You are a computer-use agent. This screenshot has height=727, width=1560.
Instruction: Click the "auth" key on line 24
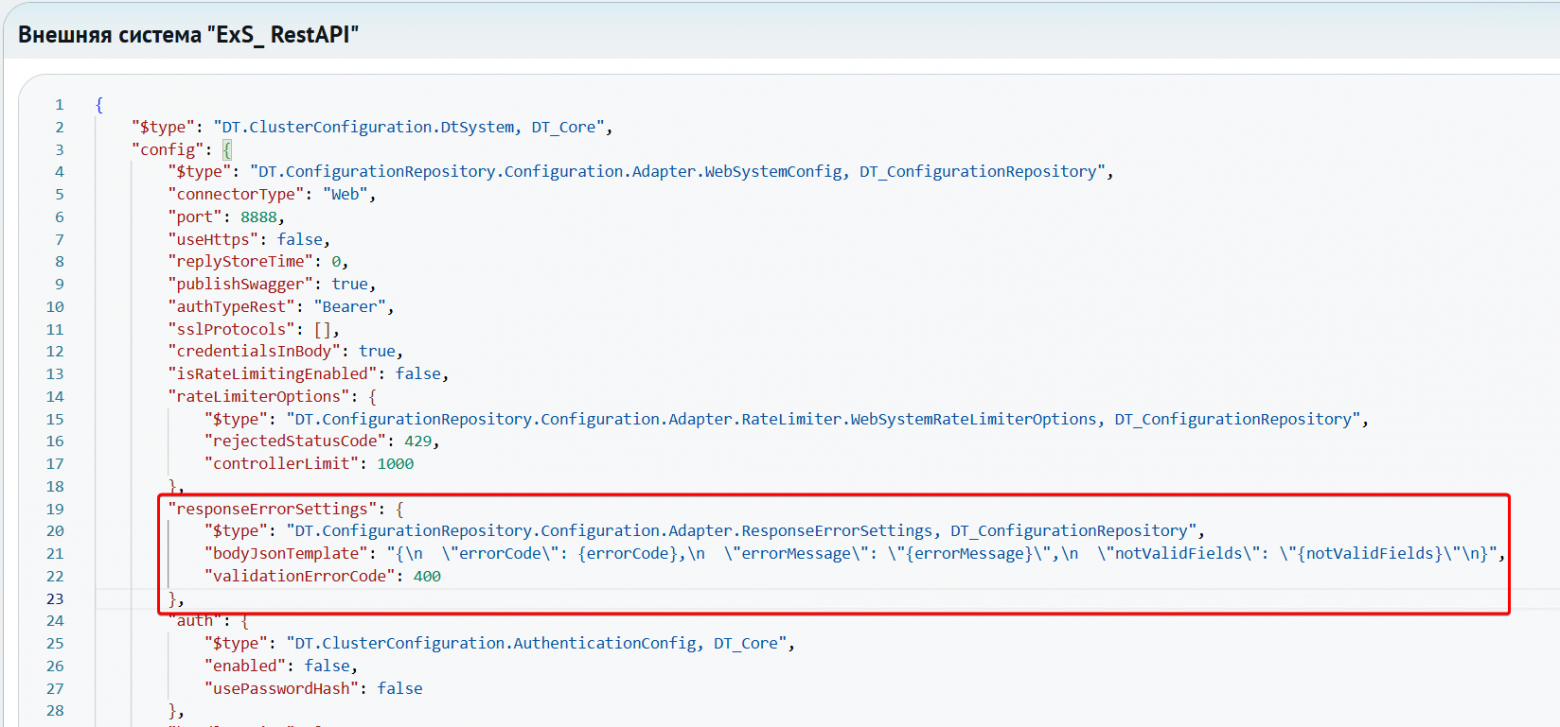click(x=197, y=621)
